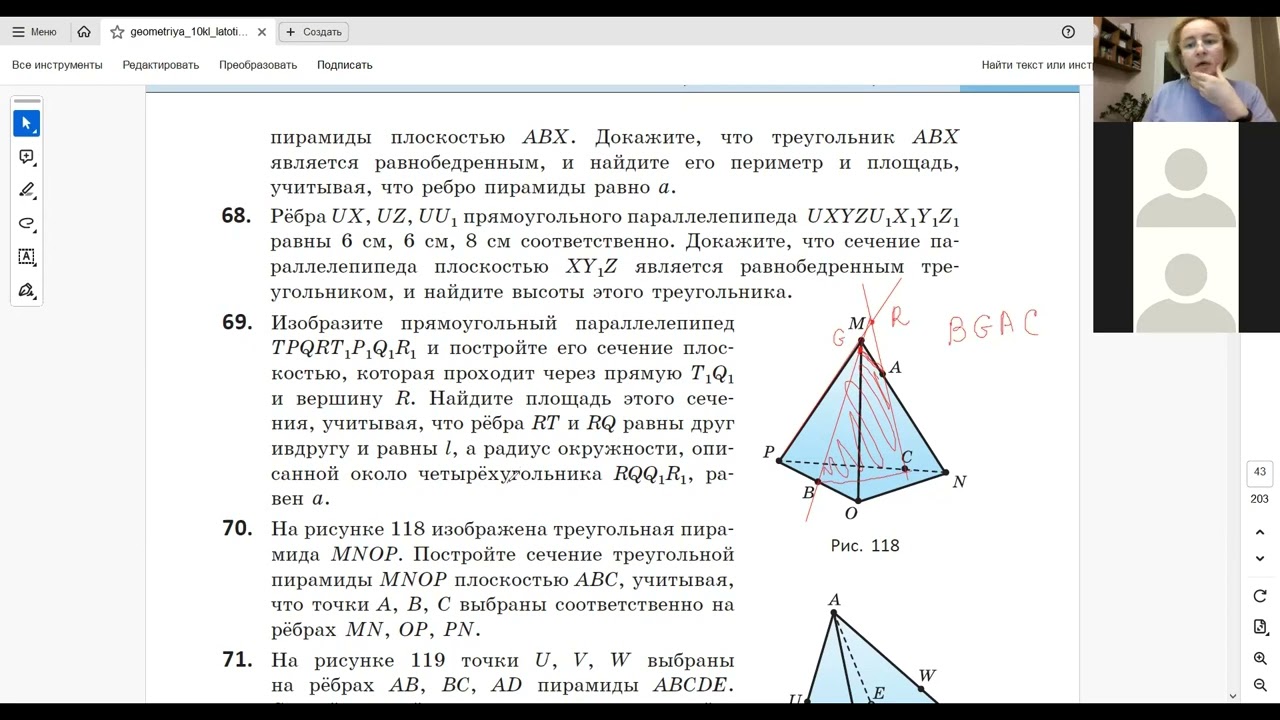Click the Создать new tab button
1280x720 pixels.
pyautogui.click(x=313, y=32)
